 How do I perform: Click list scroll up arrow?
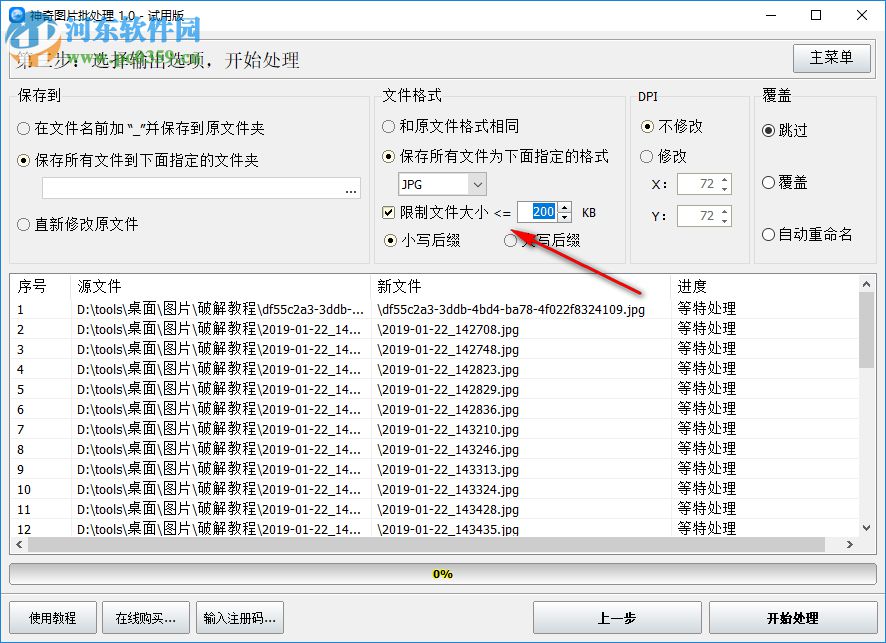(866, 284)
